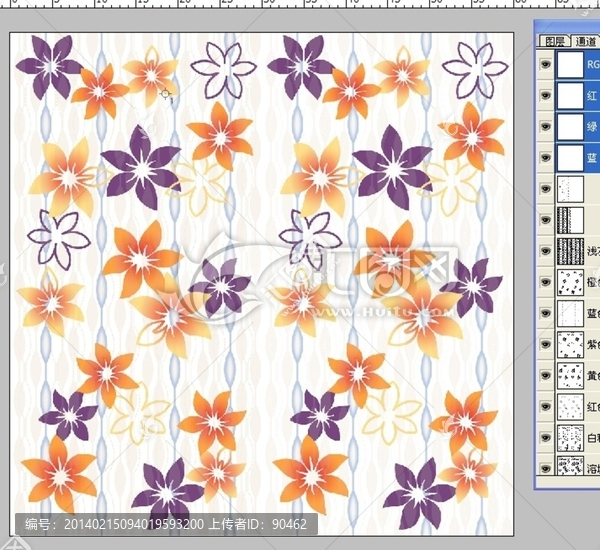
Task: Toggle eye of the 蓝色 spot channel
Action: click(x=546, y=313)
